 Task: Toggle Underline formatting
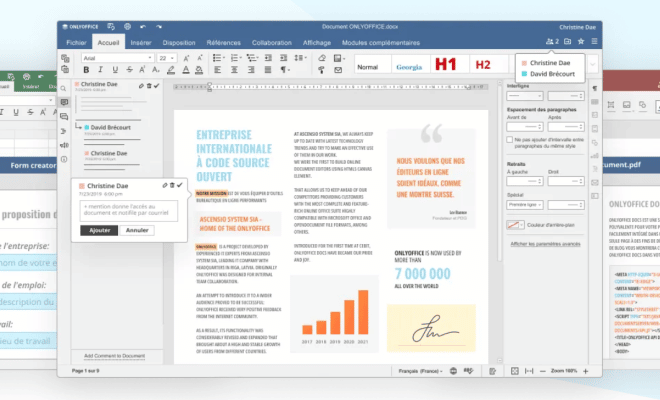[x=115, y=69]
